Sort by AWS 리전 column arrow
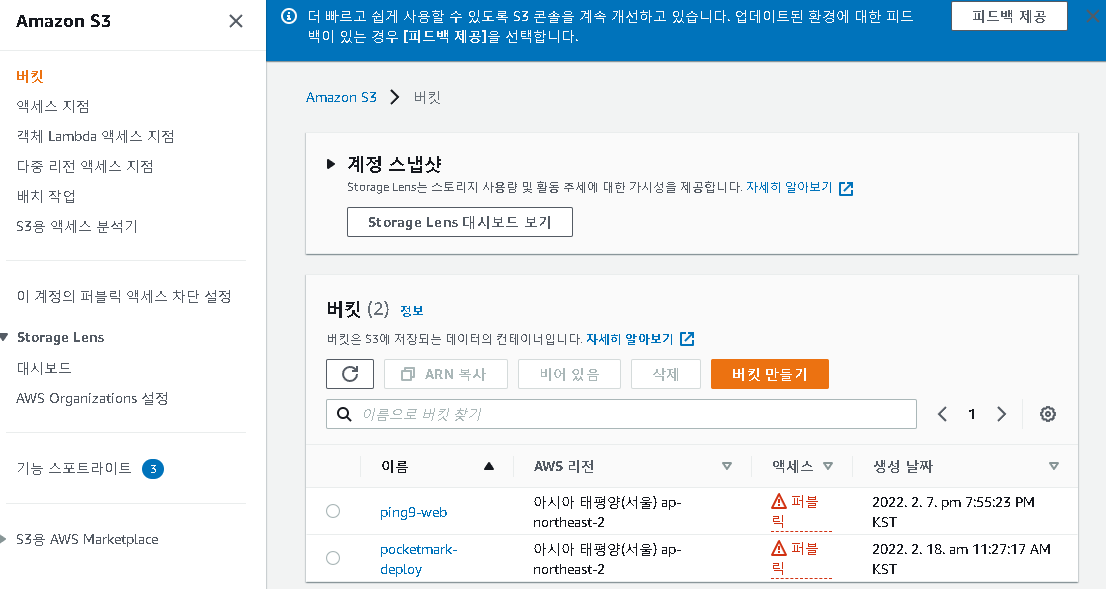Screen dimensions: 1106x589 (727, 466)
